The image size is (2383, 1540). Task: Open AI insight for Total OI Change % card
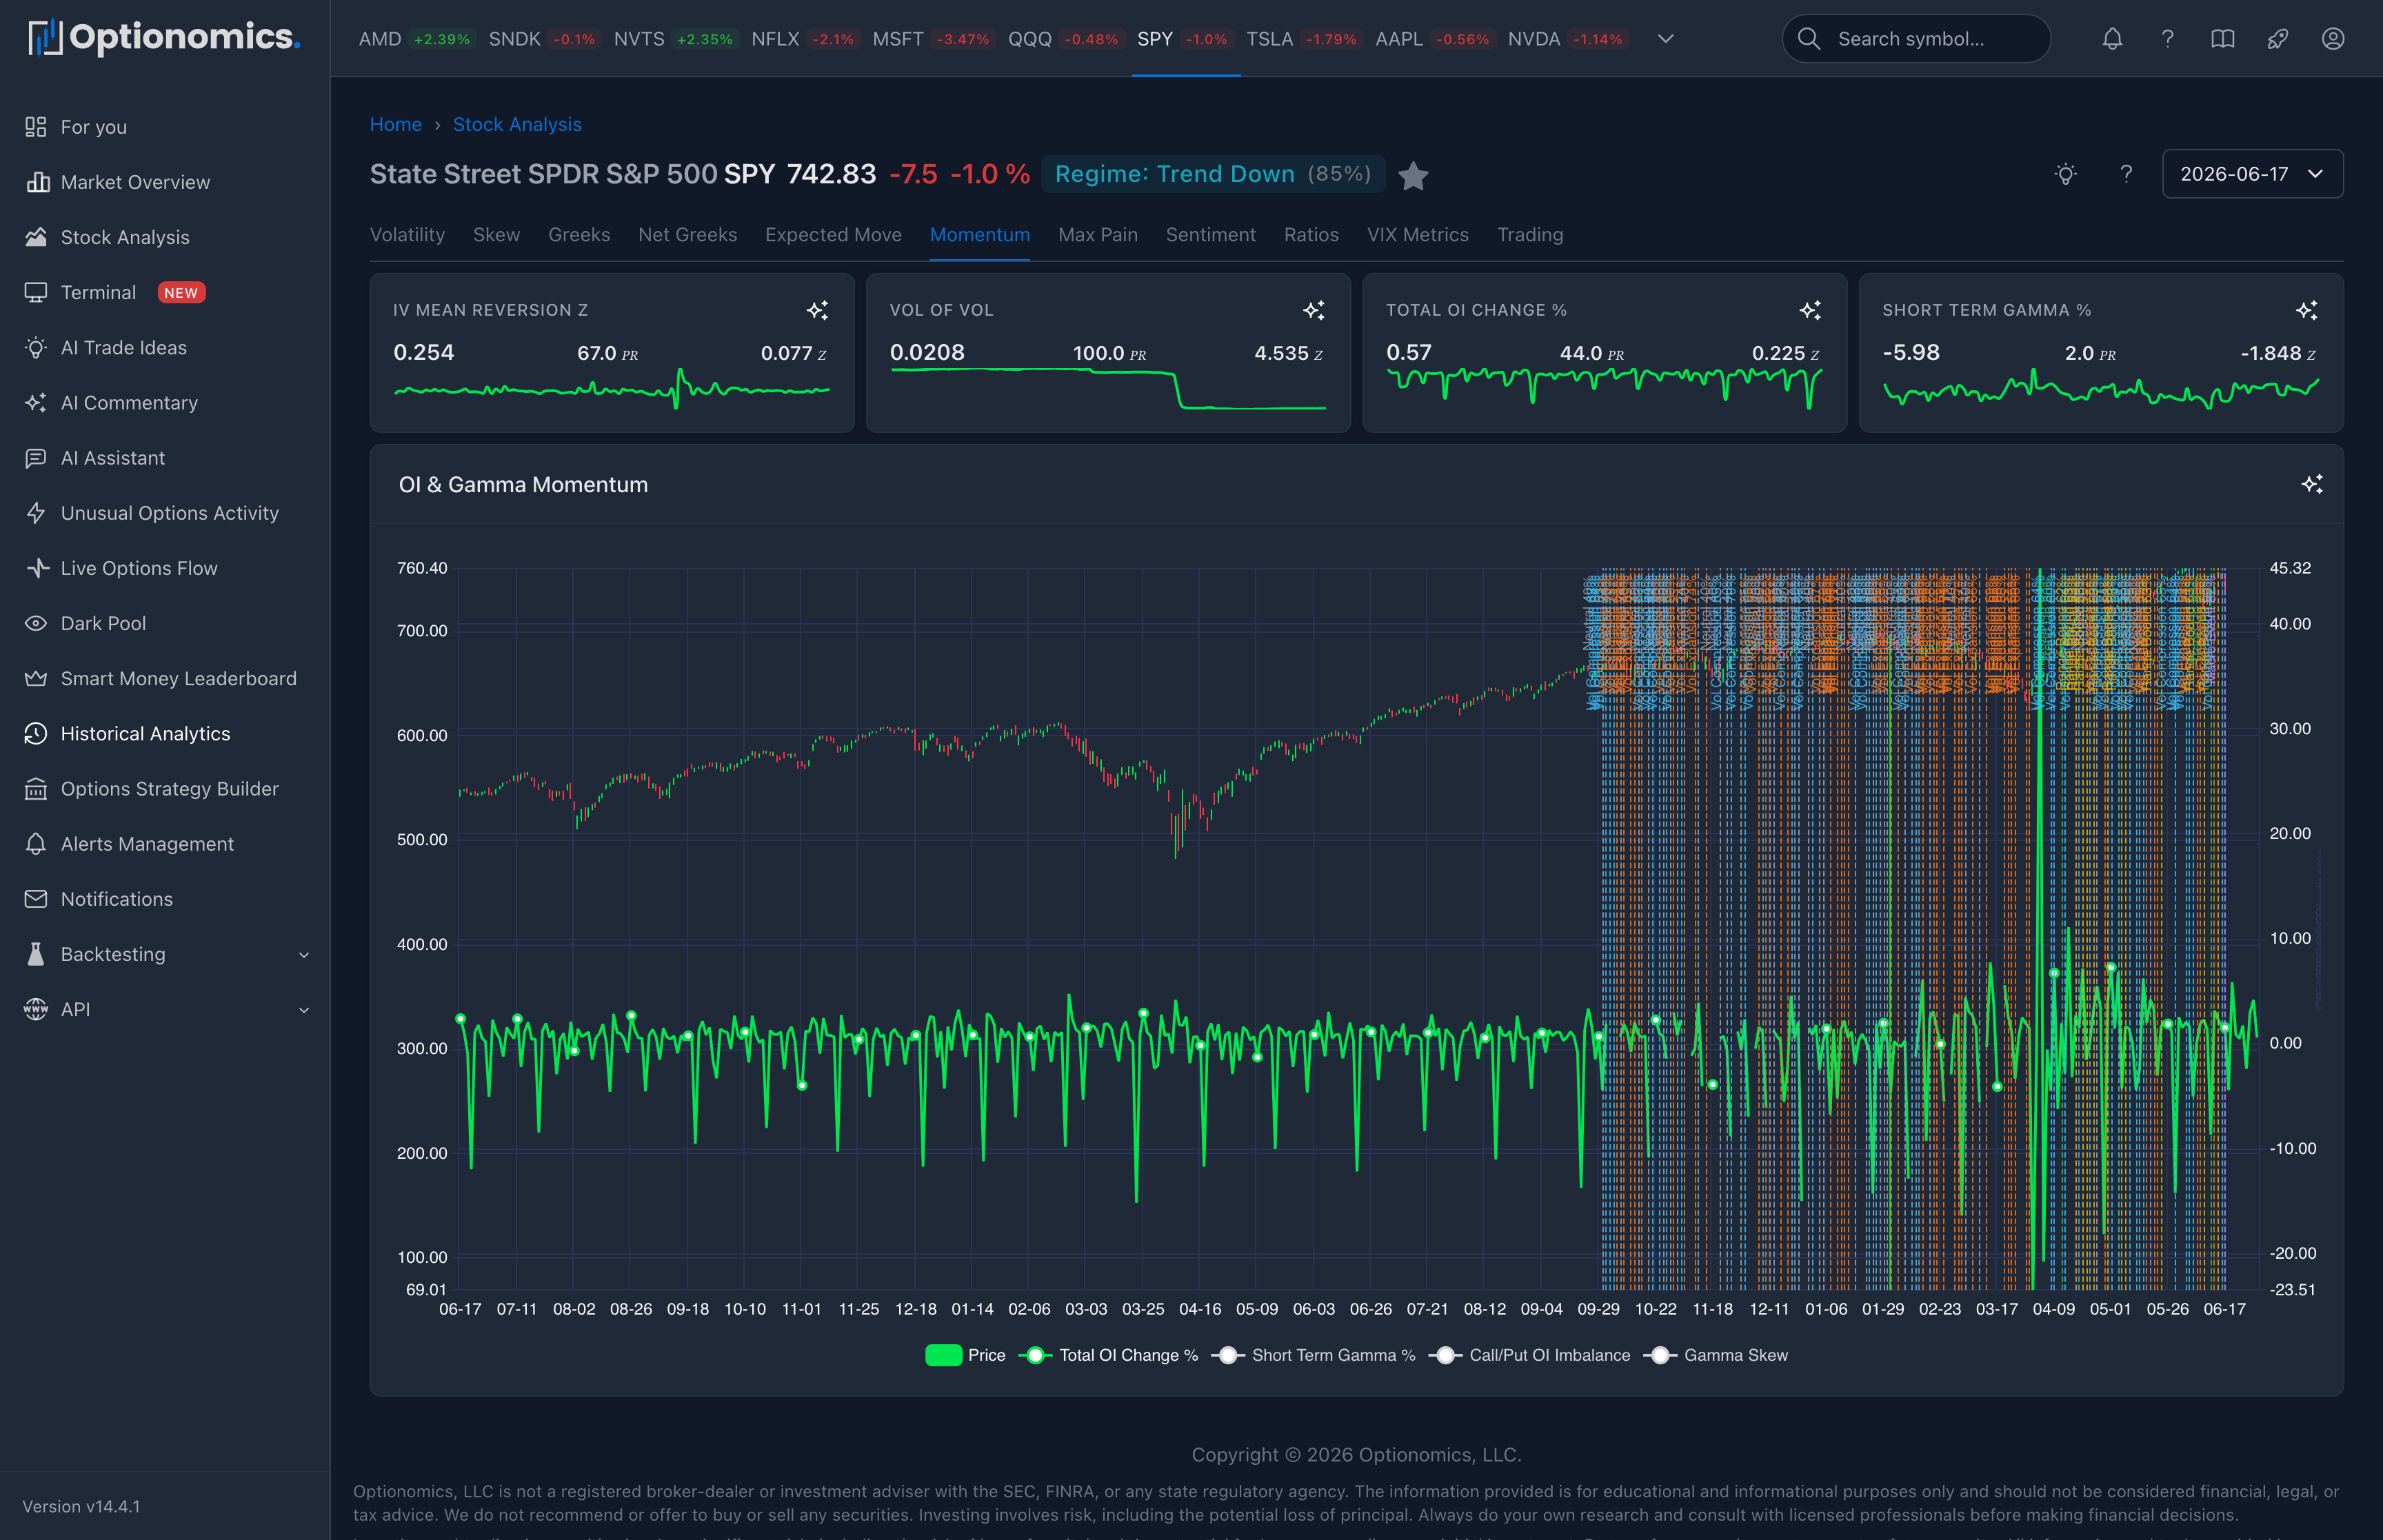[x=1809, y=310]
